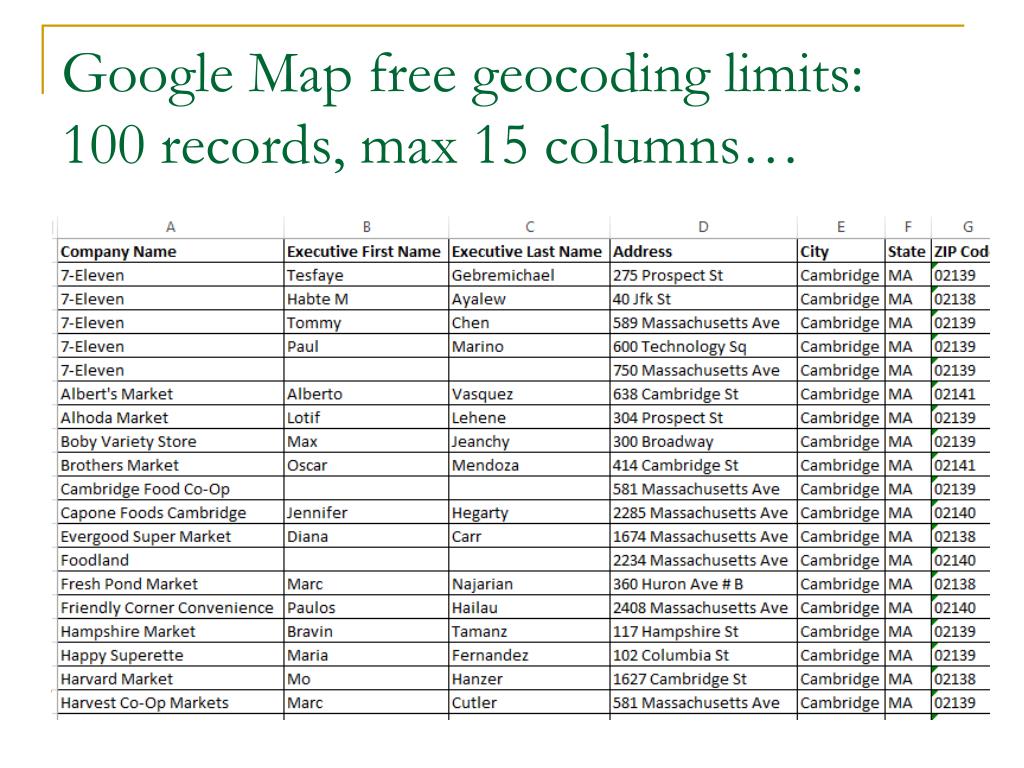Select the cell '600 Technology Sq'
This screenshot has height=768, width=1024.
(703, 346)
